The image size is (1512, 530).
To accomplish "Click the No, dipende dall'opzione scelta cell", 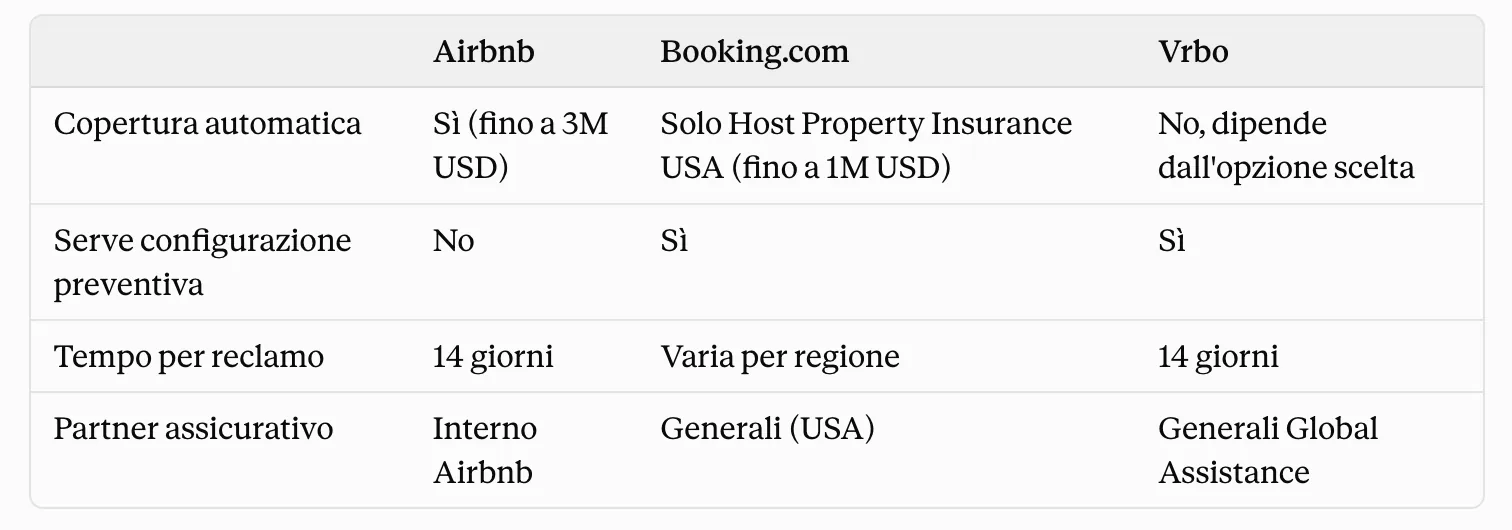I will (x=1286, y=146).
